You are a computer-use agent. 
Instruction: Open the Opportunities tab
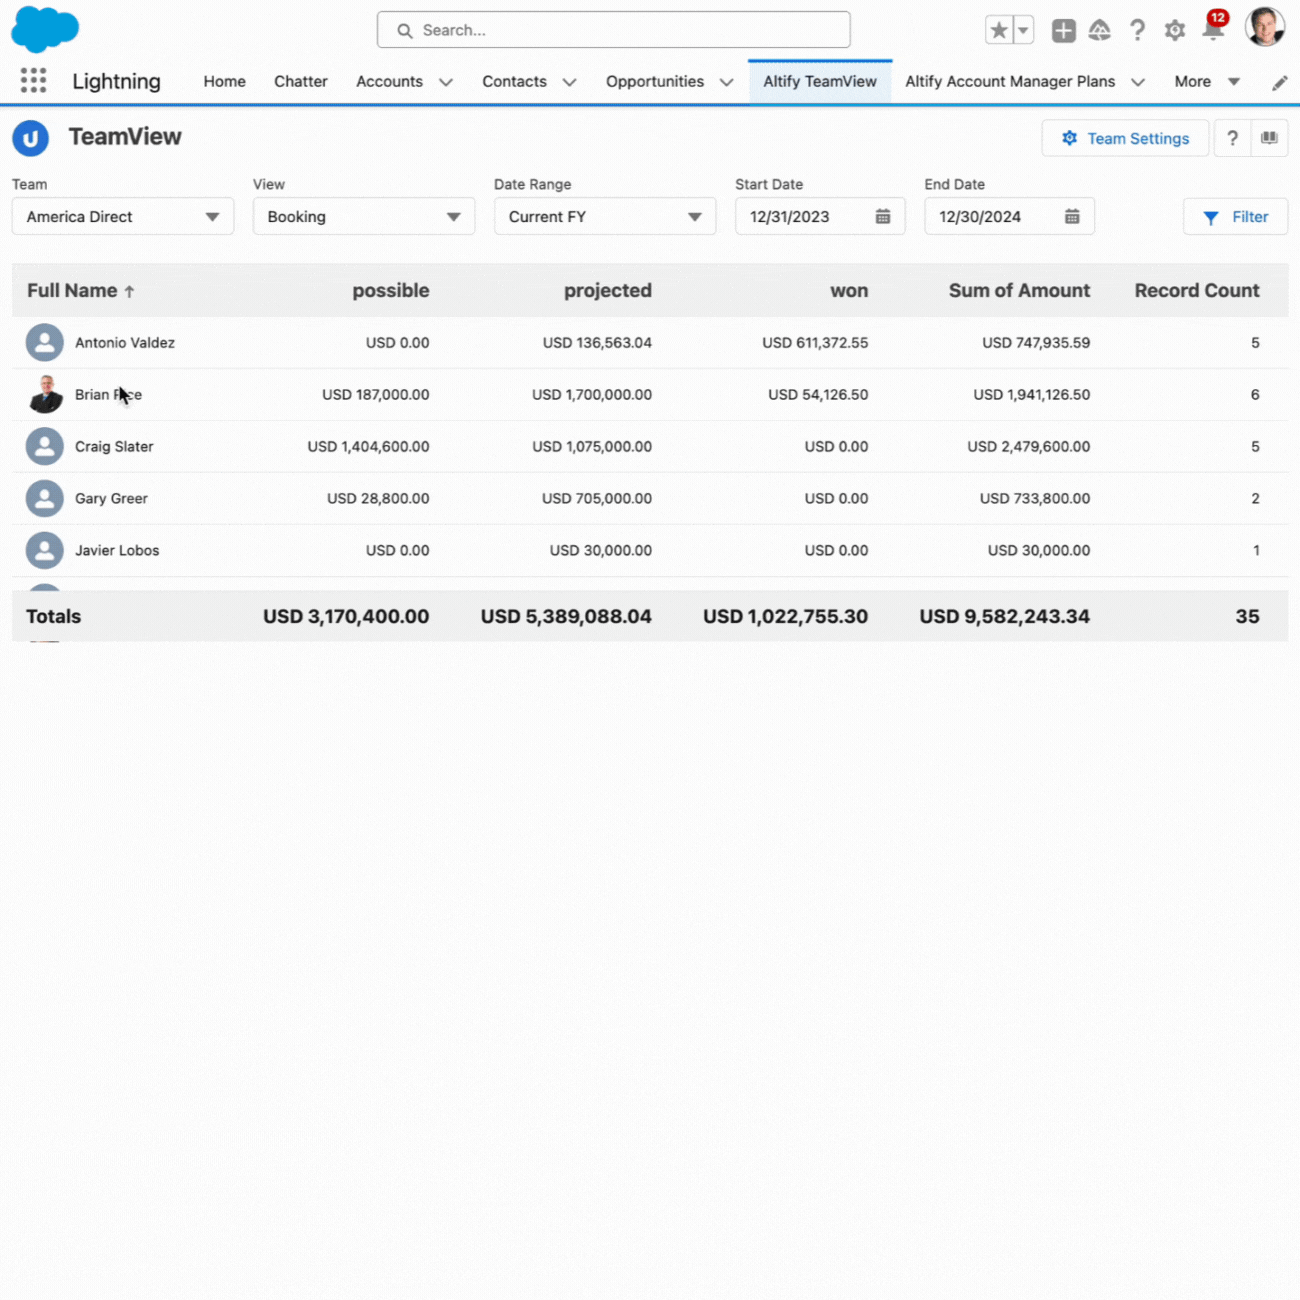tap(655, 81)
